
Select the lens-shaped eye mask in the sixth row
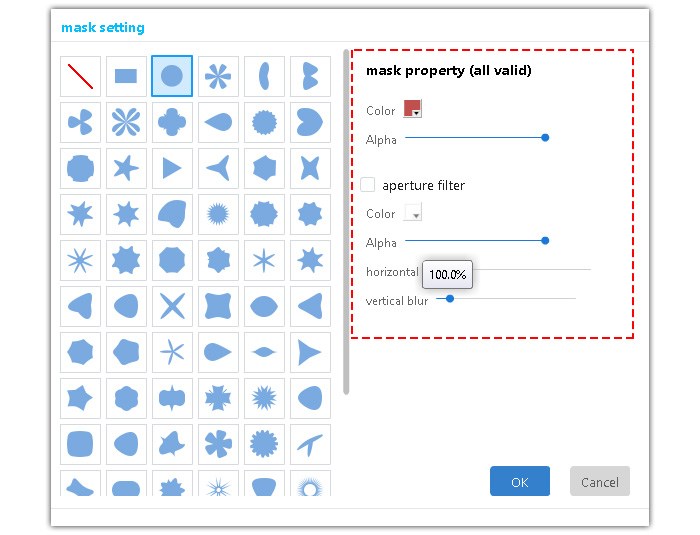point(264,306)
